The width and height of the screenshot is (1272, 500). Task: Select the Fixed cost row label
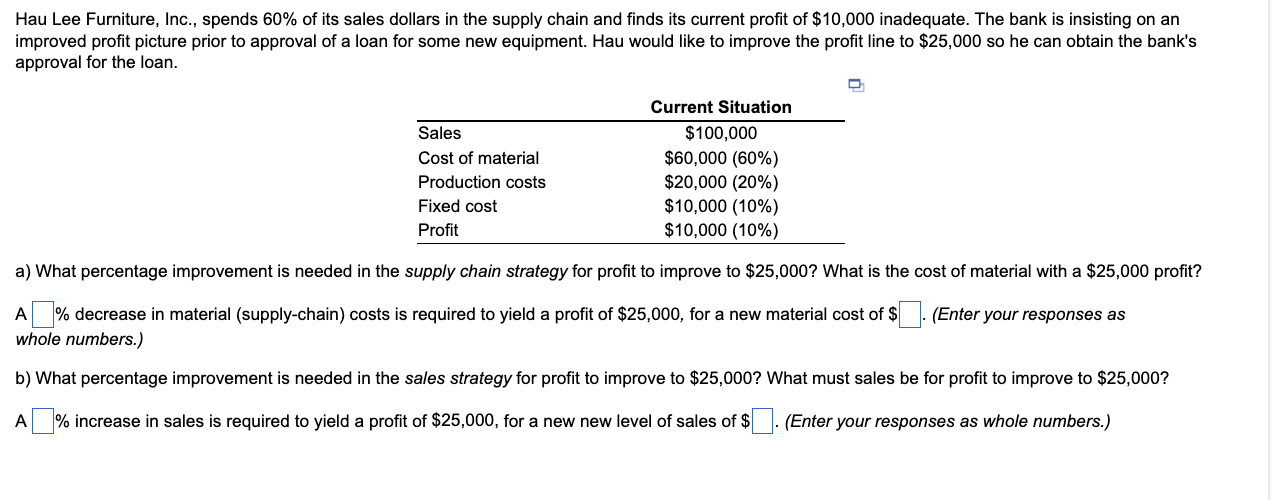pyautogui.click(x=457, y=206)
